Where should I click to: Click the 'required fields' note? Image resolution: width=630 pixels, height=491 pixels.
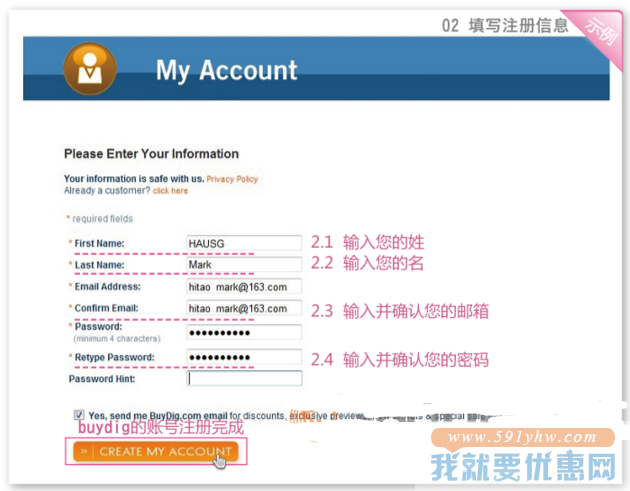100,219
